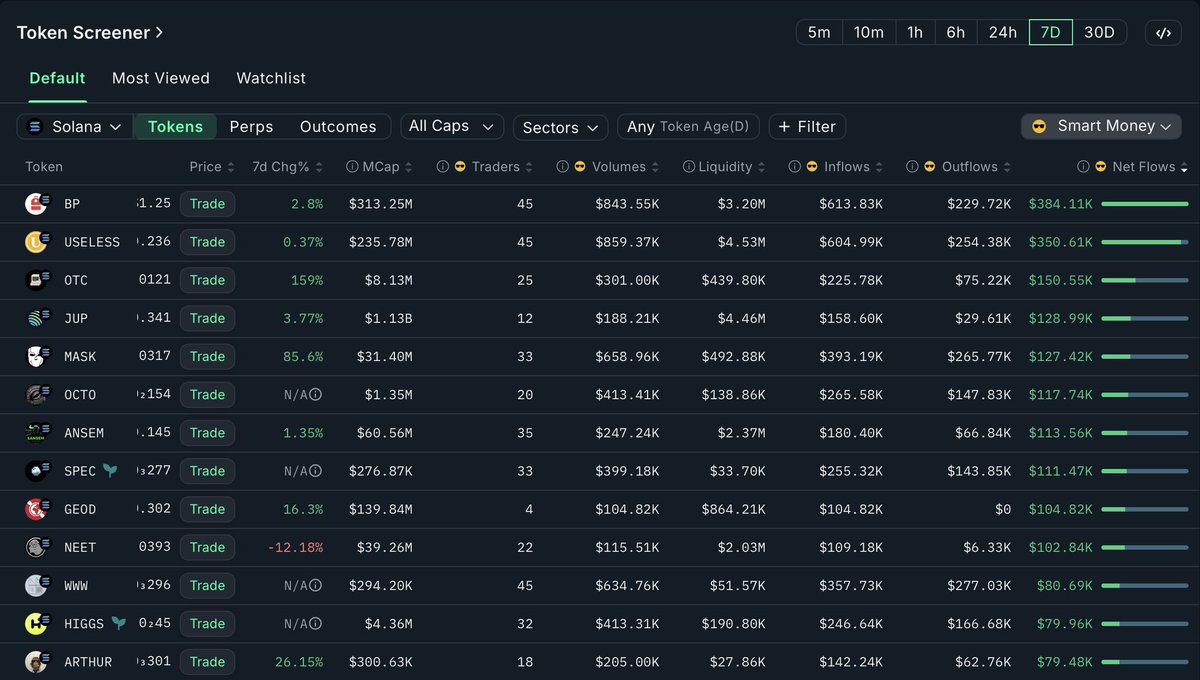Click the green sprout icon next to SPEC
The width and height of the screenshot is (1200, 680).
pyautogui.click(x=110, y=470)
